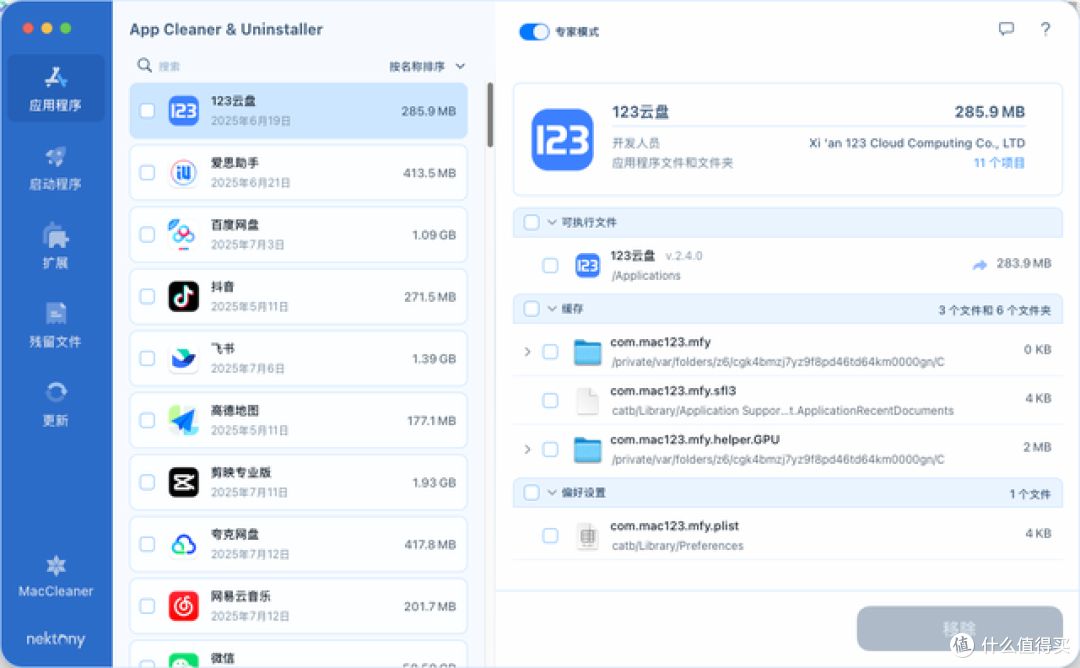The image size is (1080, 668).
Task: Open the 按名称排序 sort dropdown
Action: [x=427, y=66]
